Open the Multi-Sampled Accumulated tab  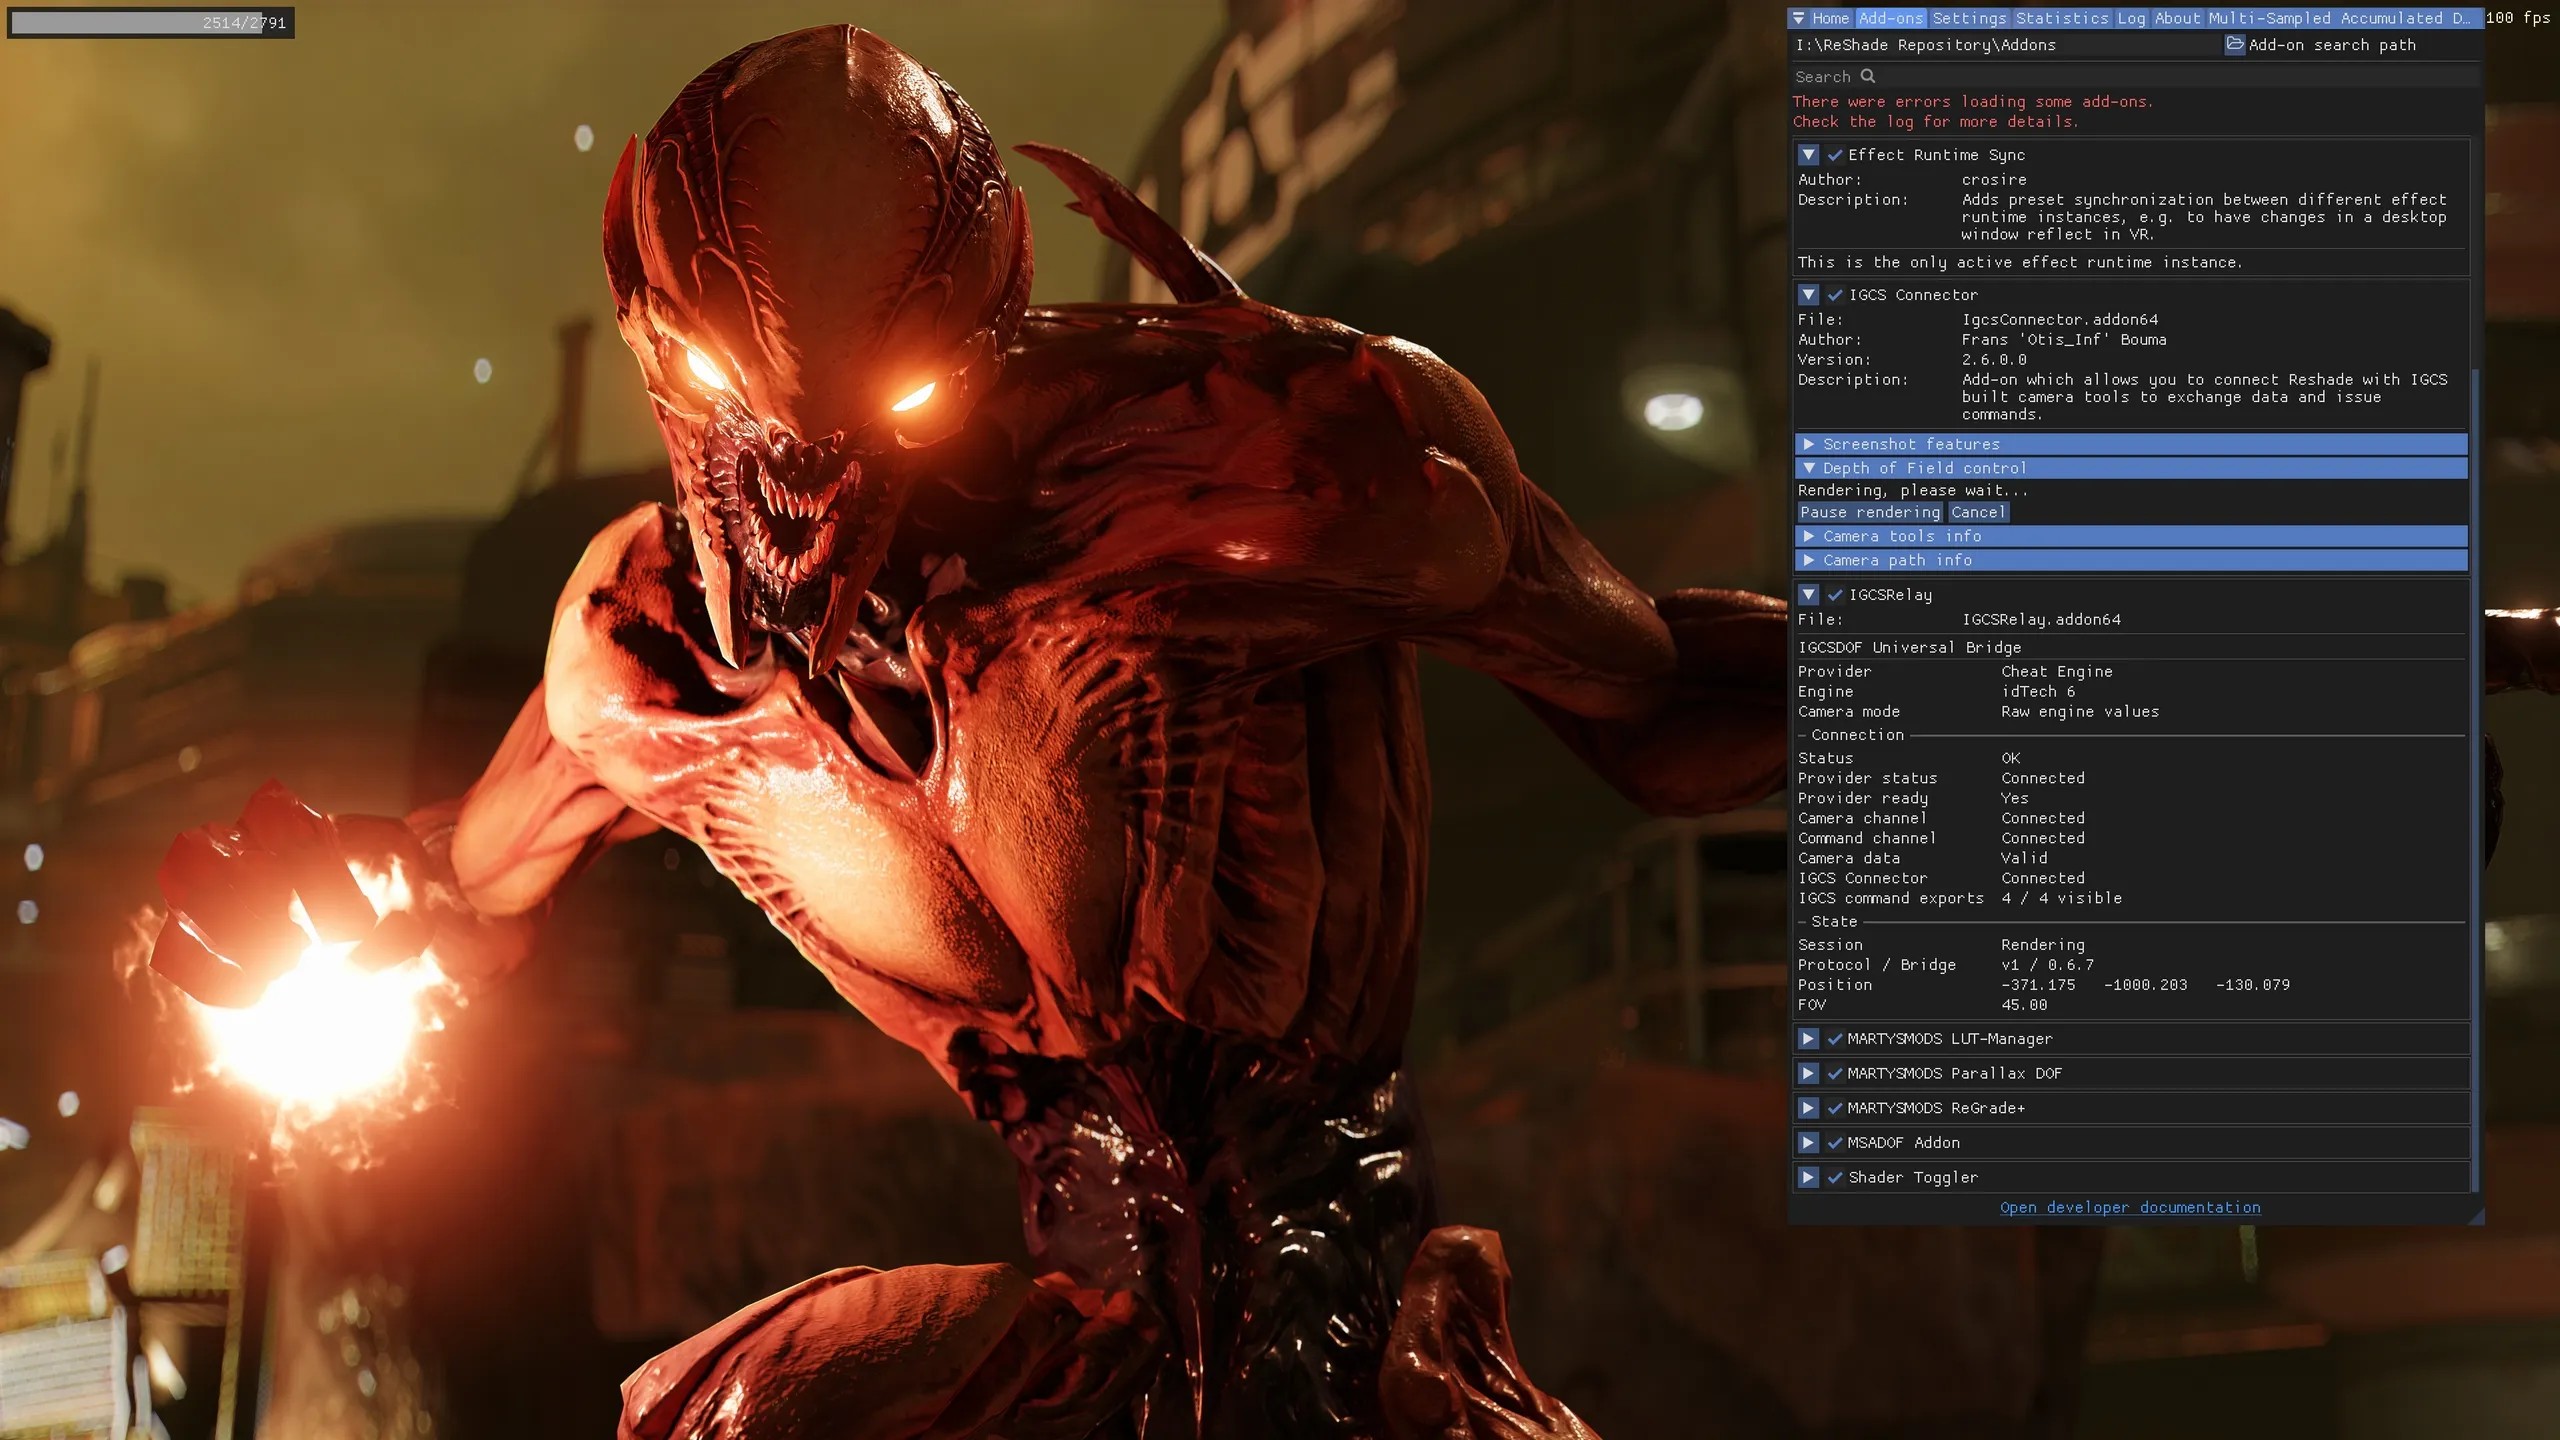click(x=2338, y=18)
